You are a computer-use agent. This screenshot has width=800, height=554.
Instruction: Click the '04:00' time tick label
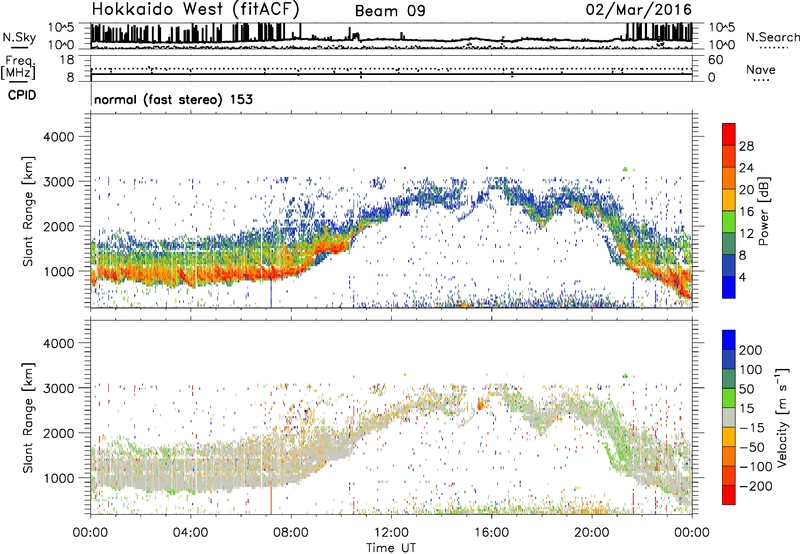[190, 532]
